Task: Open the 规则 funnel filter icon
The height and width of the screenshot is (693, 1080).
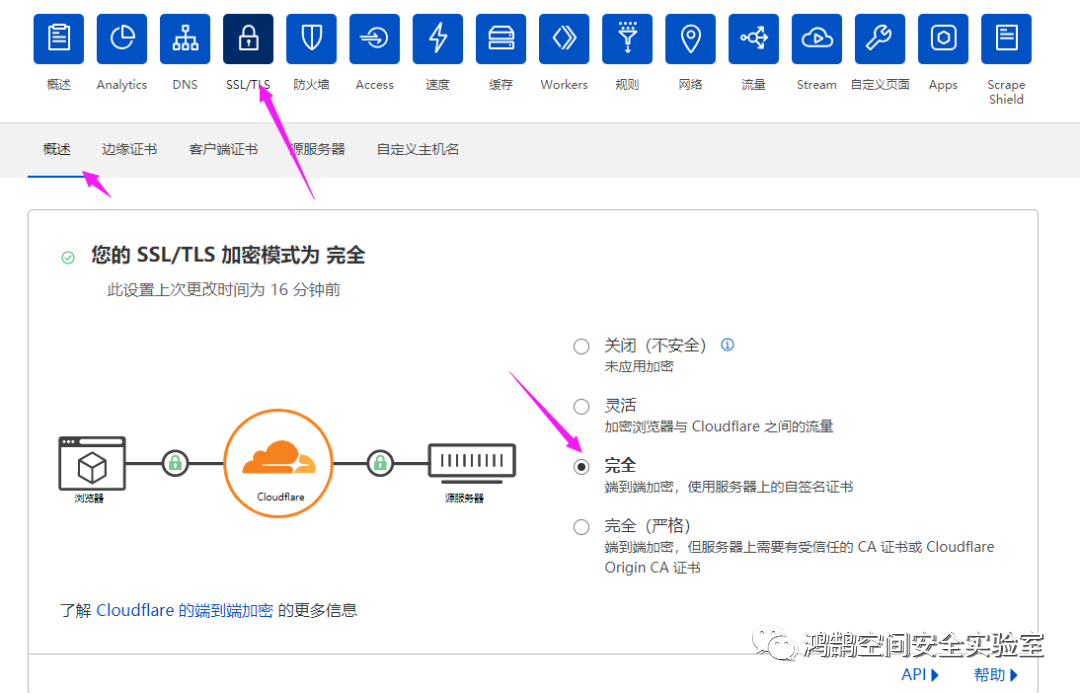Action: (x=627, y=39)
